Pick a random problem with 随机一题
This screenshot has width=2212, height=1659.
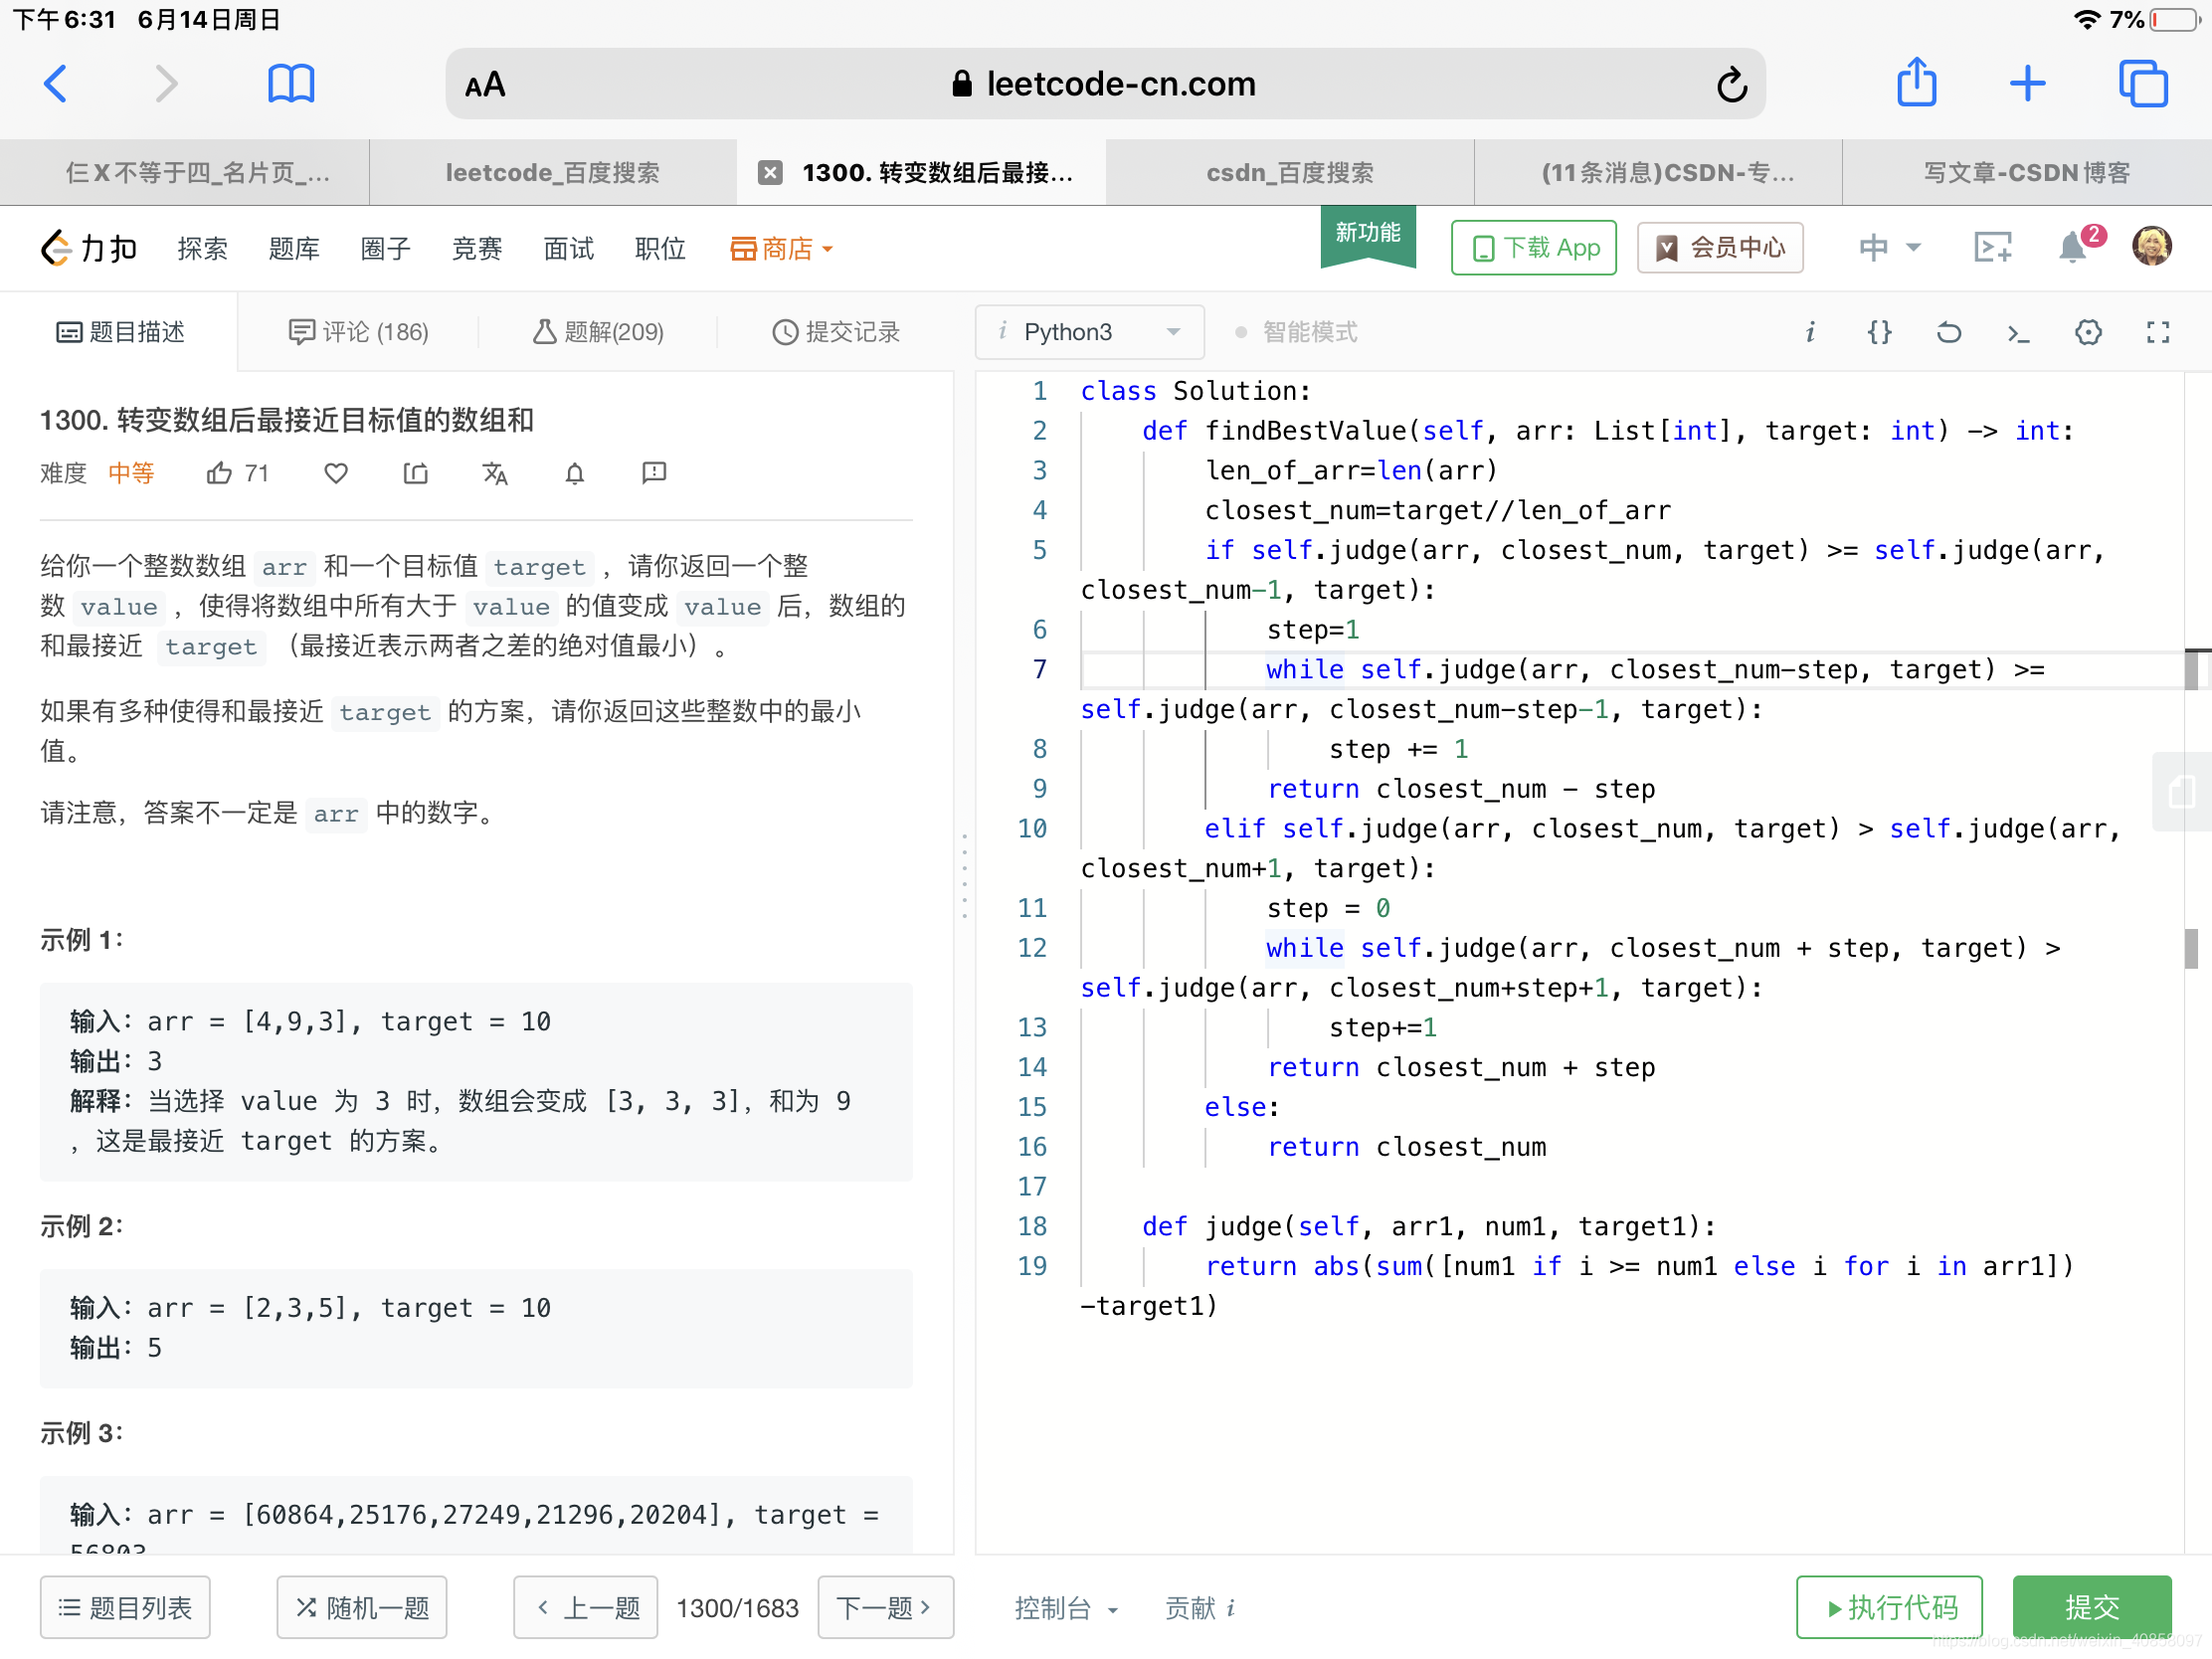coord(361,1607)
